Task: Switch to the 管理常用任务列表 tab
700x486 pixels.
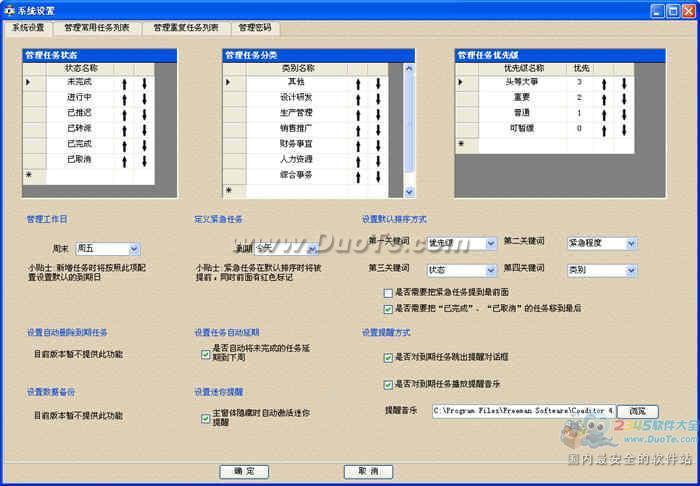Action: 96,28
